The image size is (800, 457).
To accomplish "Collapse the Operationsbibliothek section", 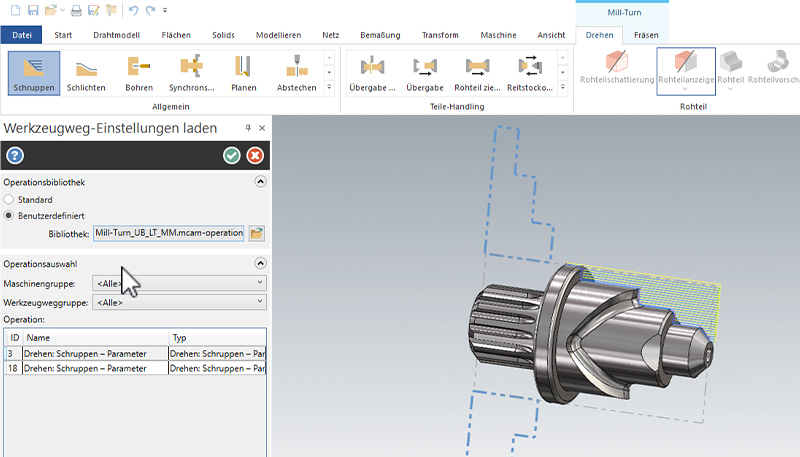I will [260, 182].
